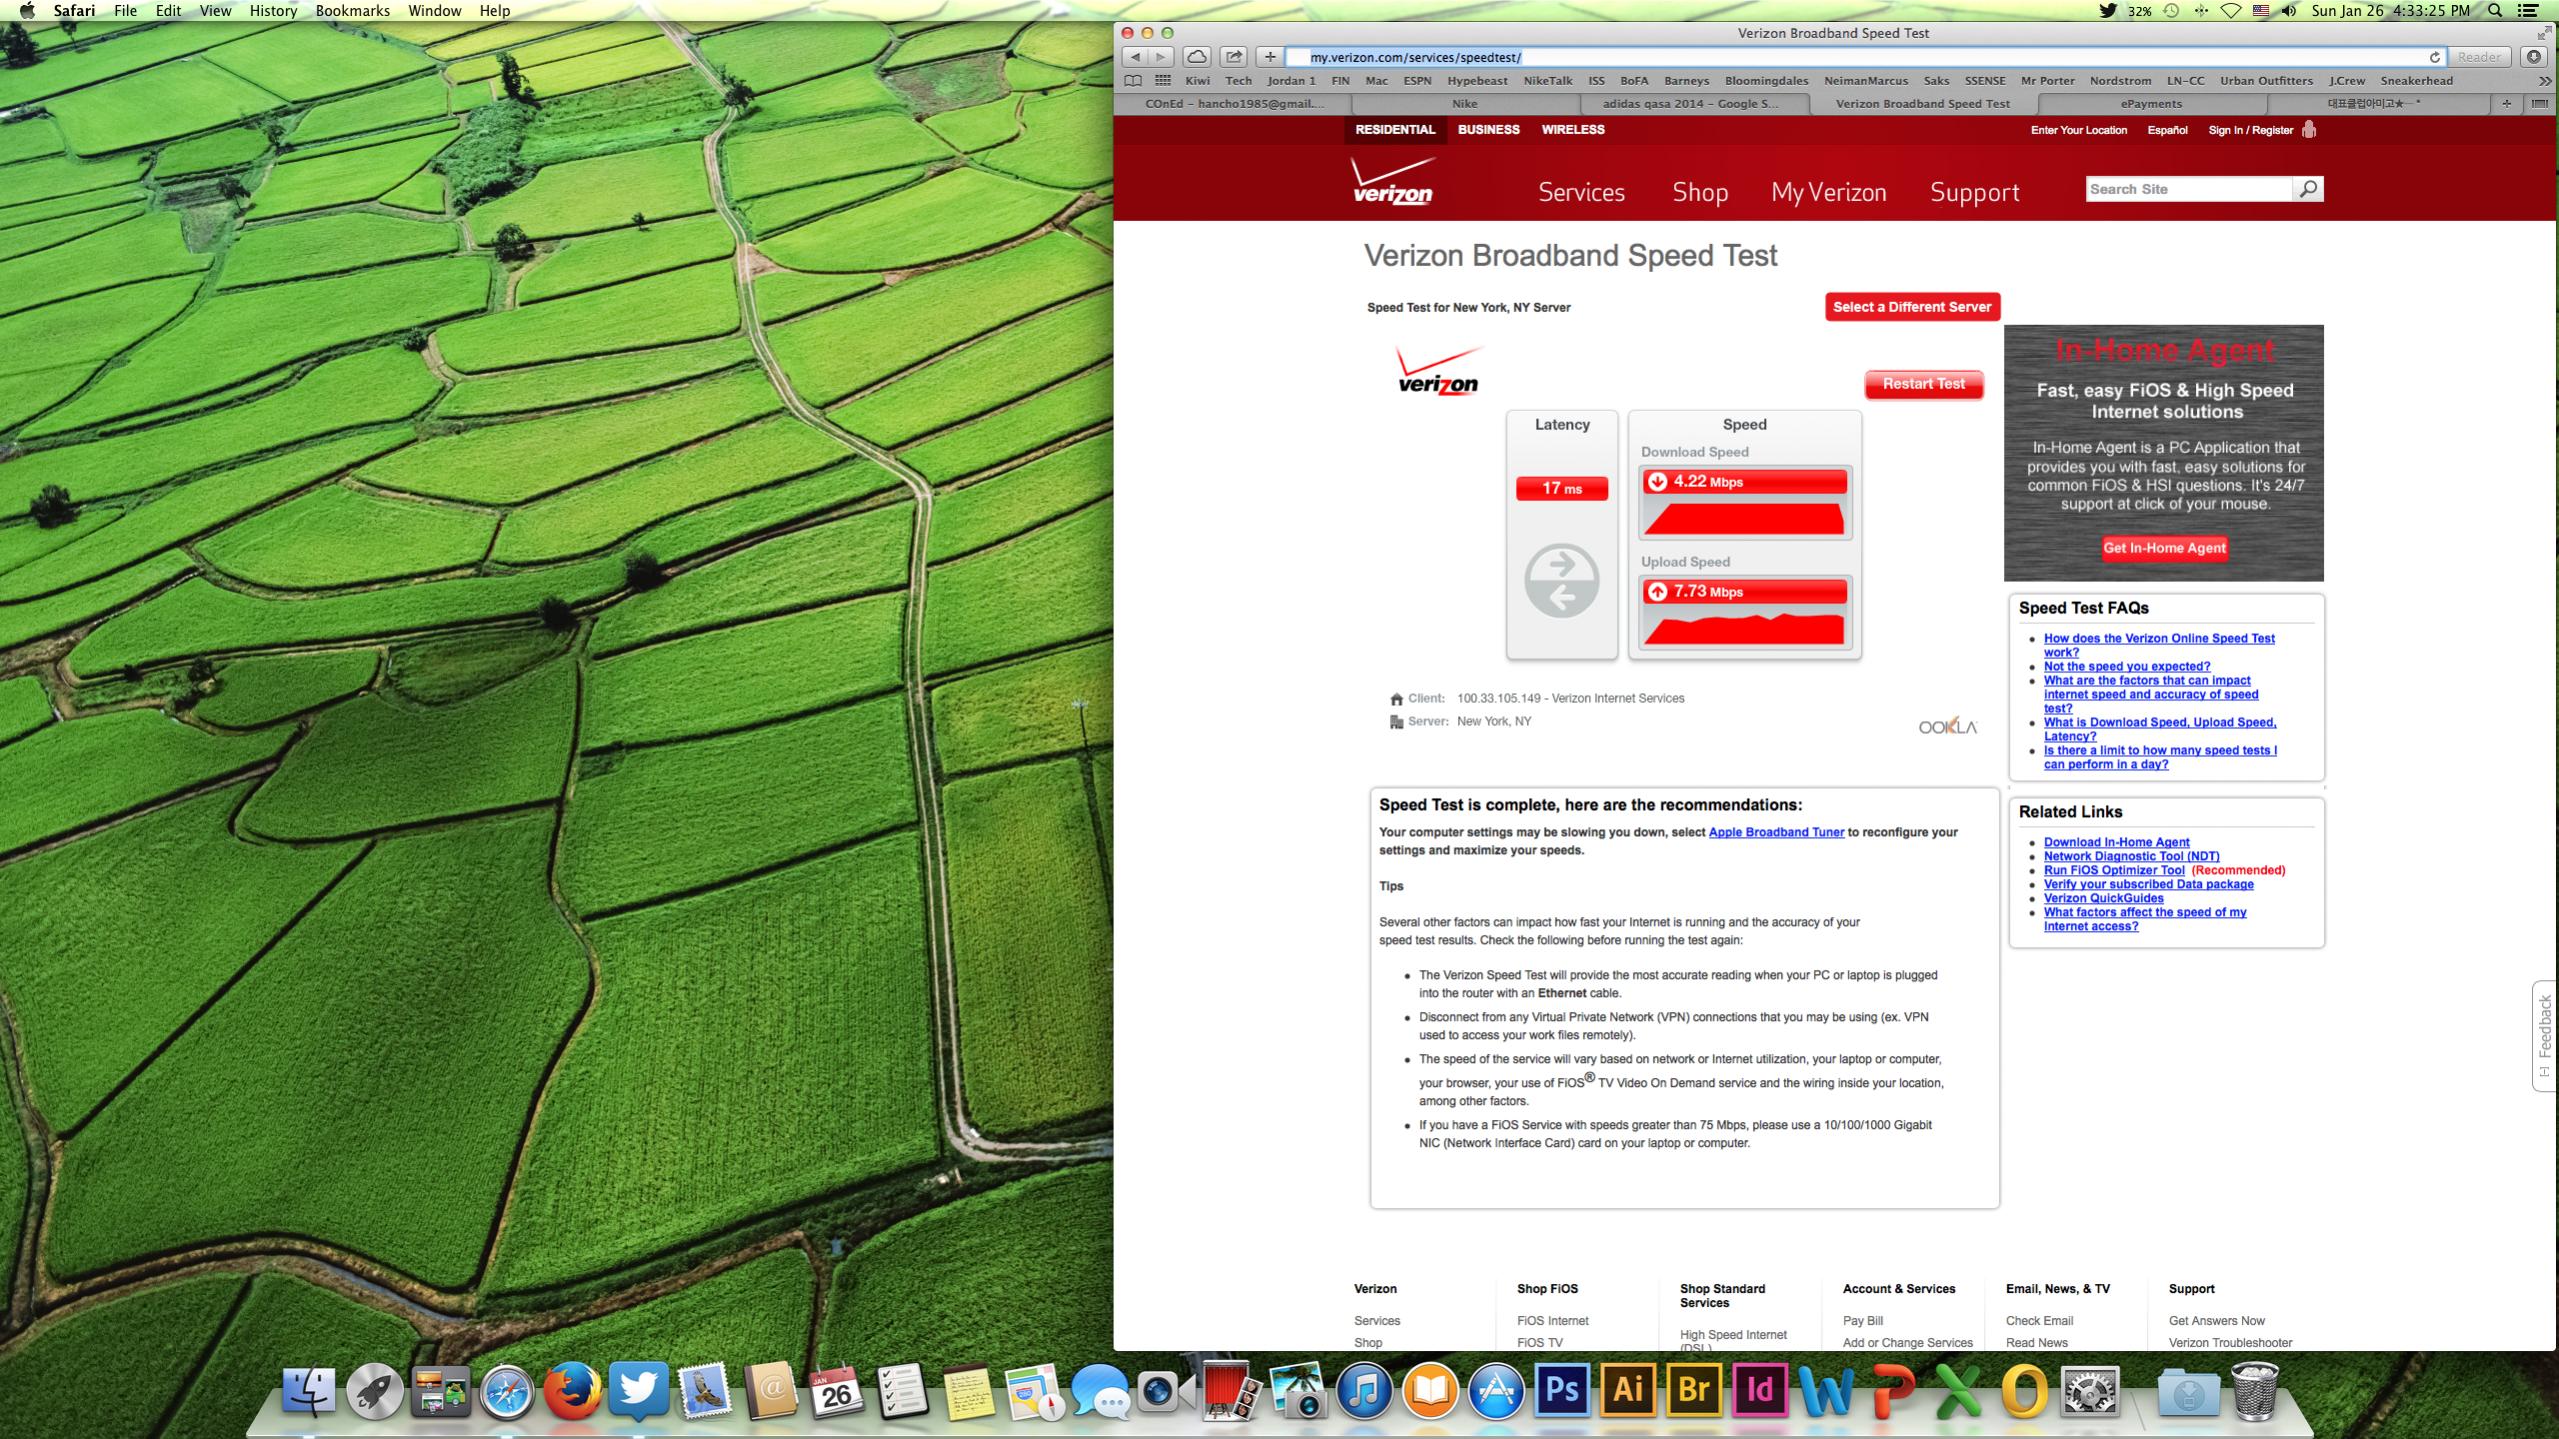The width and height of the screenshot is (2559, 1439).
Task: Click the magnifier search icon on the Verizon site
Action: [x=2308, y=189]
